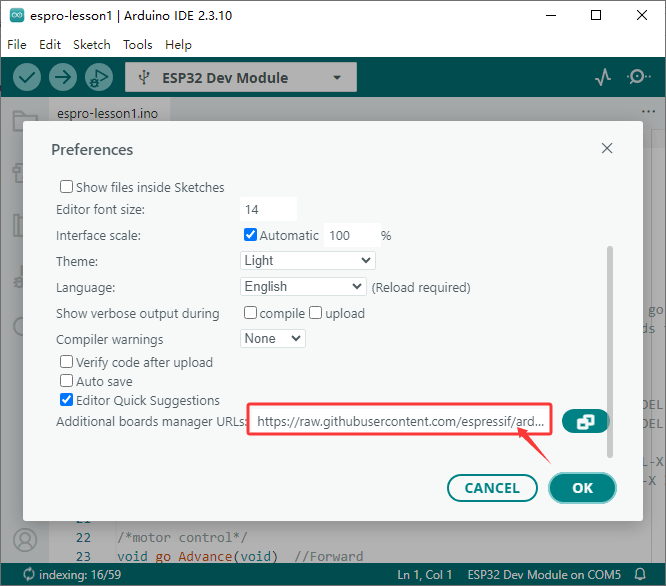666x586 pixels.
Task: Enable verbose output during upload
Action: [316, 313]
